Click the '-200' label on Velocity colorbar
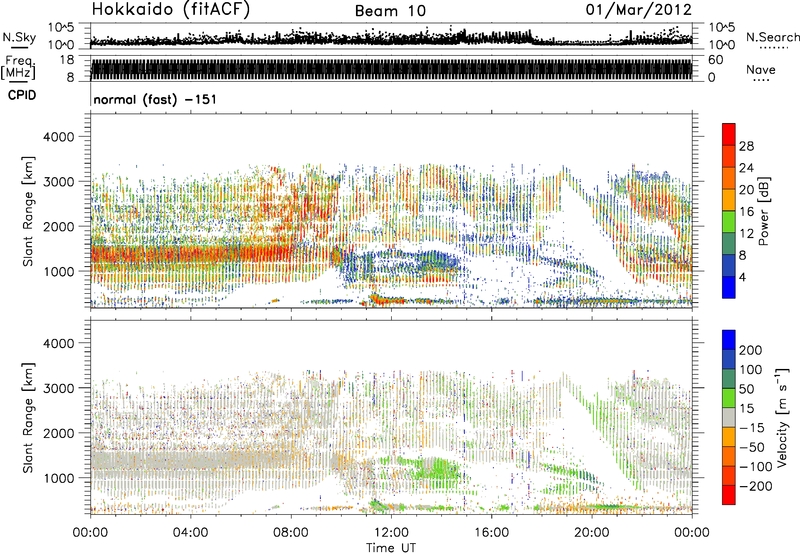The width and height of the screenshot is (800, 554). 756,486
